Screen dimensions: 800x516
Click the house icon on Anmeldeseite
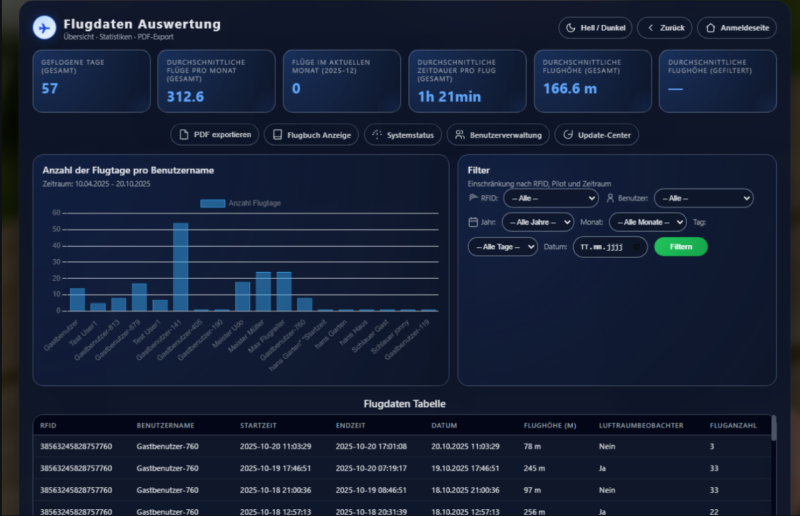[x=709, y=28]
